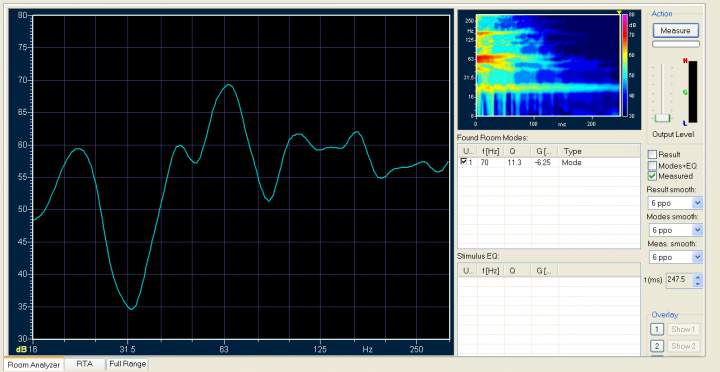Viewport: 720px width, 372px height.
Task: Click the f[Hz] header in Found Room Modes
Action: [490, 151]
